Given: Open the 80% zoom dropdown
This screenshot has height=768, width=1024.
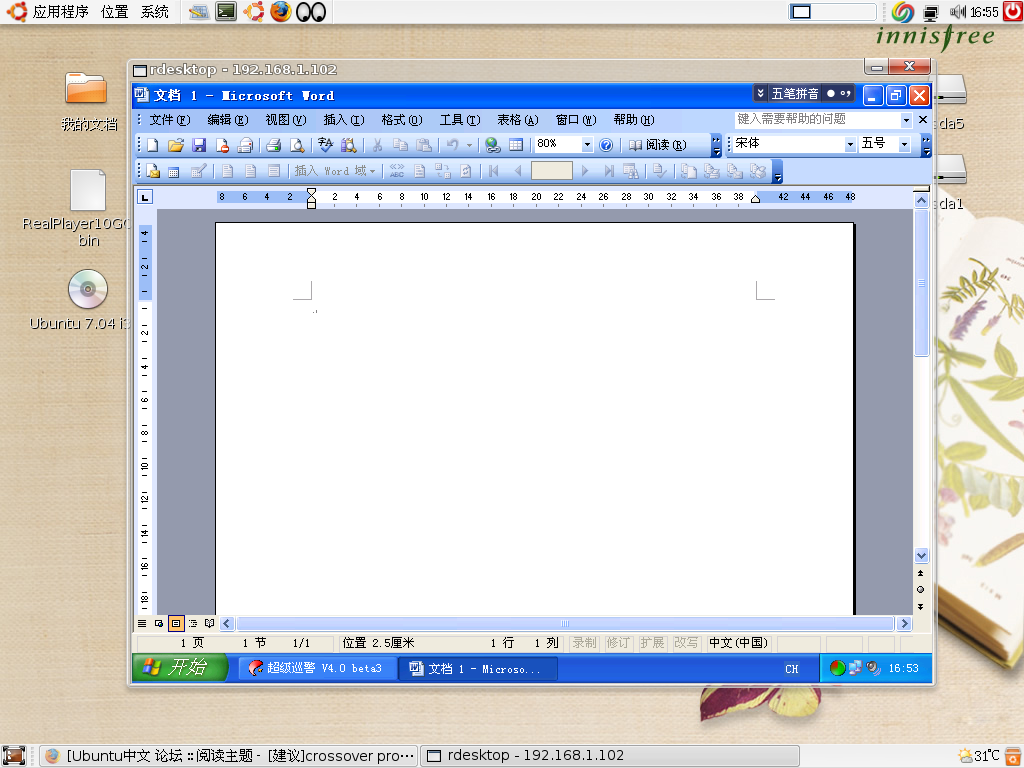Looking at the screenshot, I should [x=587, y=145].
